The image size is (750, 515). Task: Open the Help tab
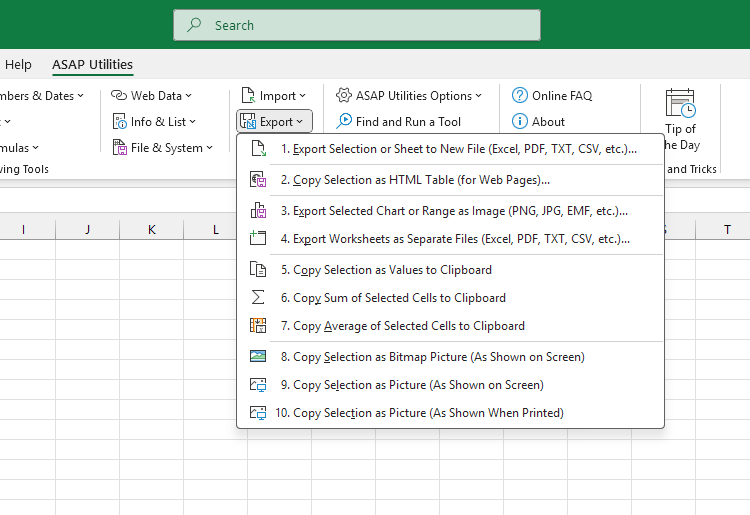18,65
